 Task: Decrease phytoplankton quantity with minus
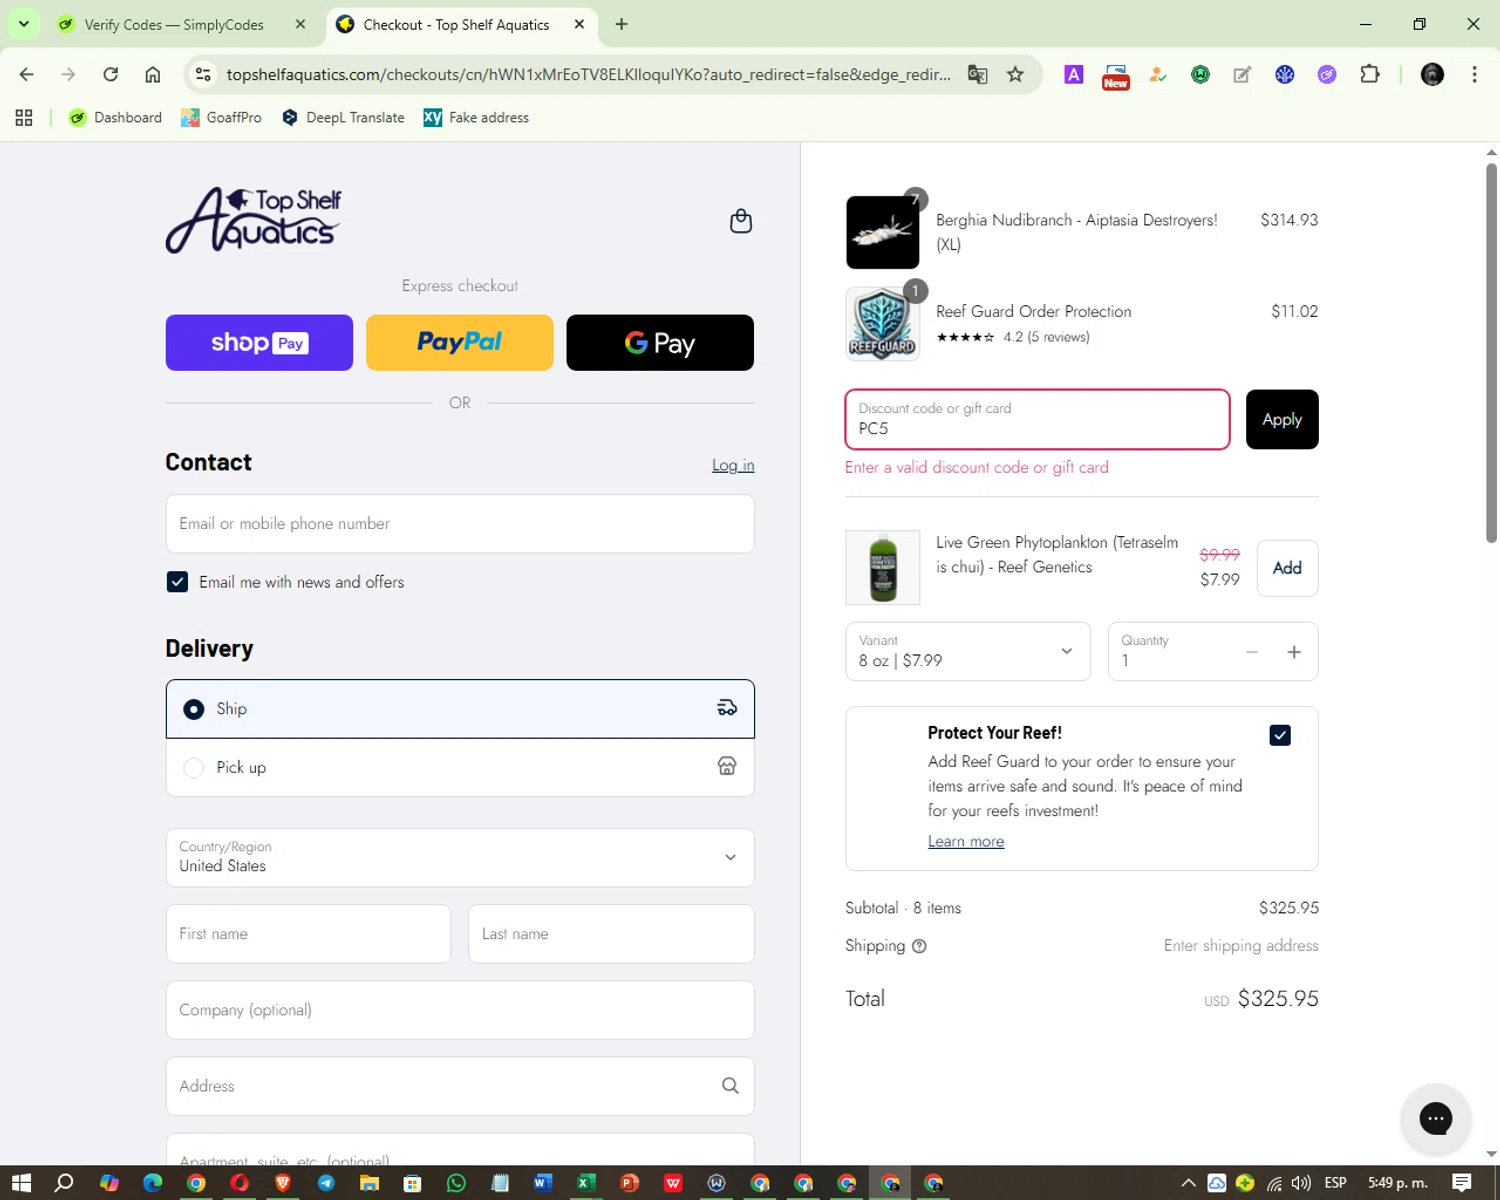click(x=1252, y=652)
